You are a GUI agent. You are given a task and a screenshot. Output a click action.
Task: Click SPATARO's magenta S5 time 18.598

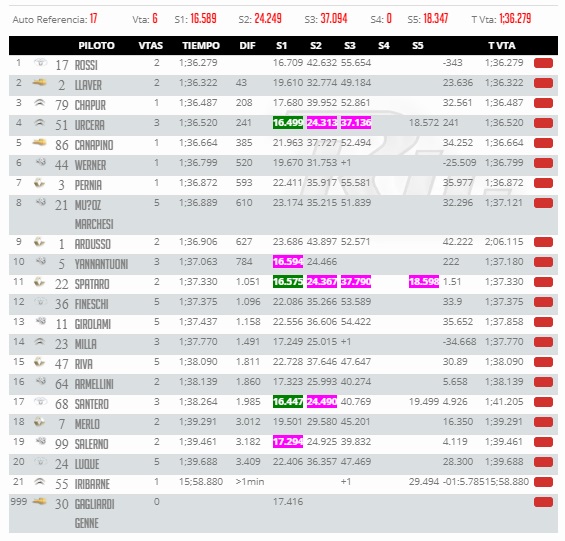pyautogui.click(x=424, y=281)
